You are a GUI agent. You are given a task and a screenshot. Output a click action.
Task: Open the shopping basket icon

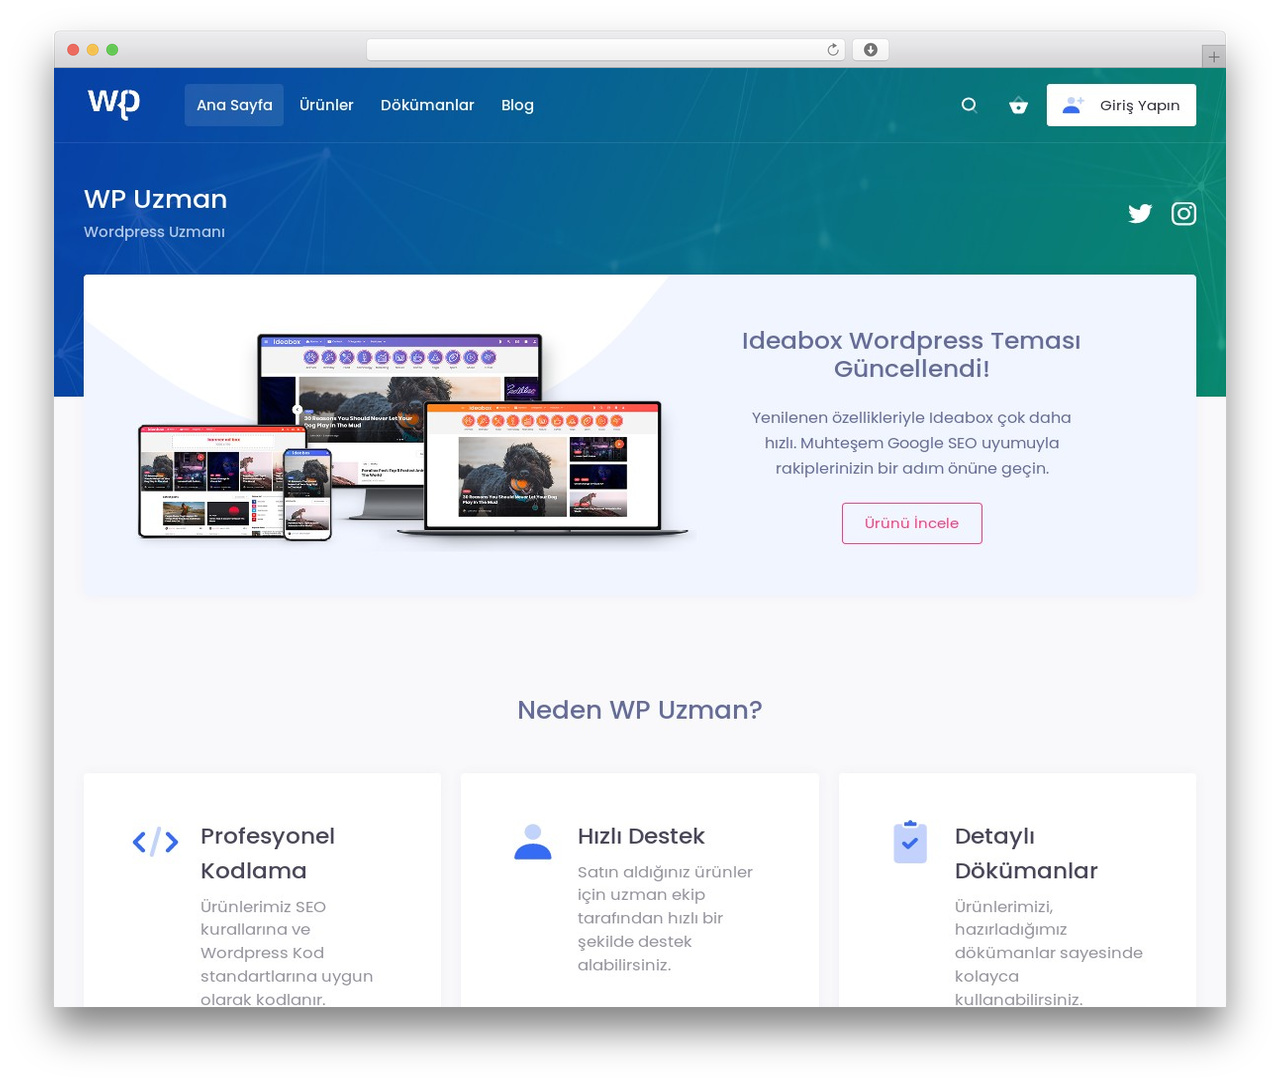pyautogui.click(x=1018, y=105)
